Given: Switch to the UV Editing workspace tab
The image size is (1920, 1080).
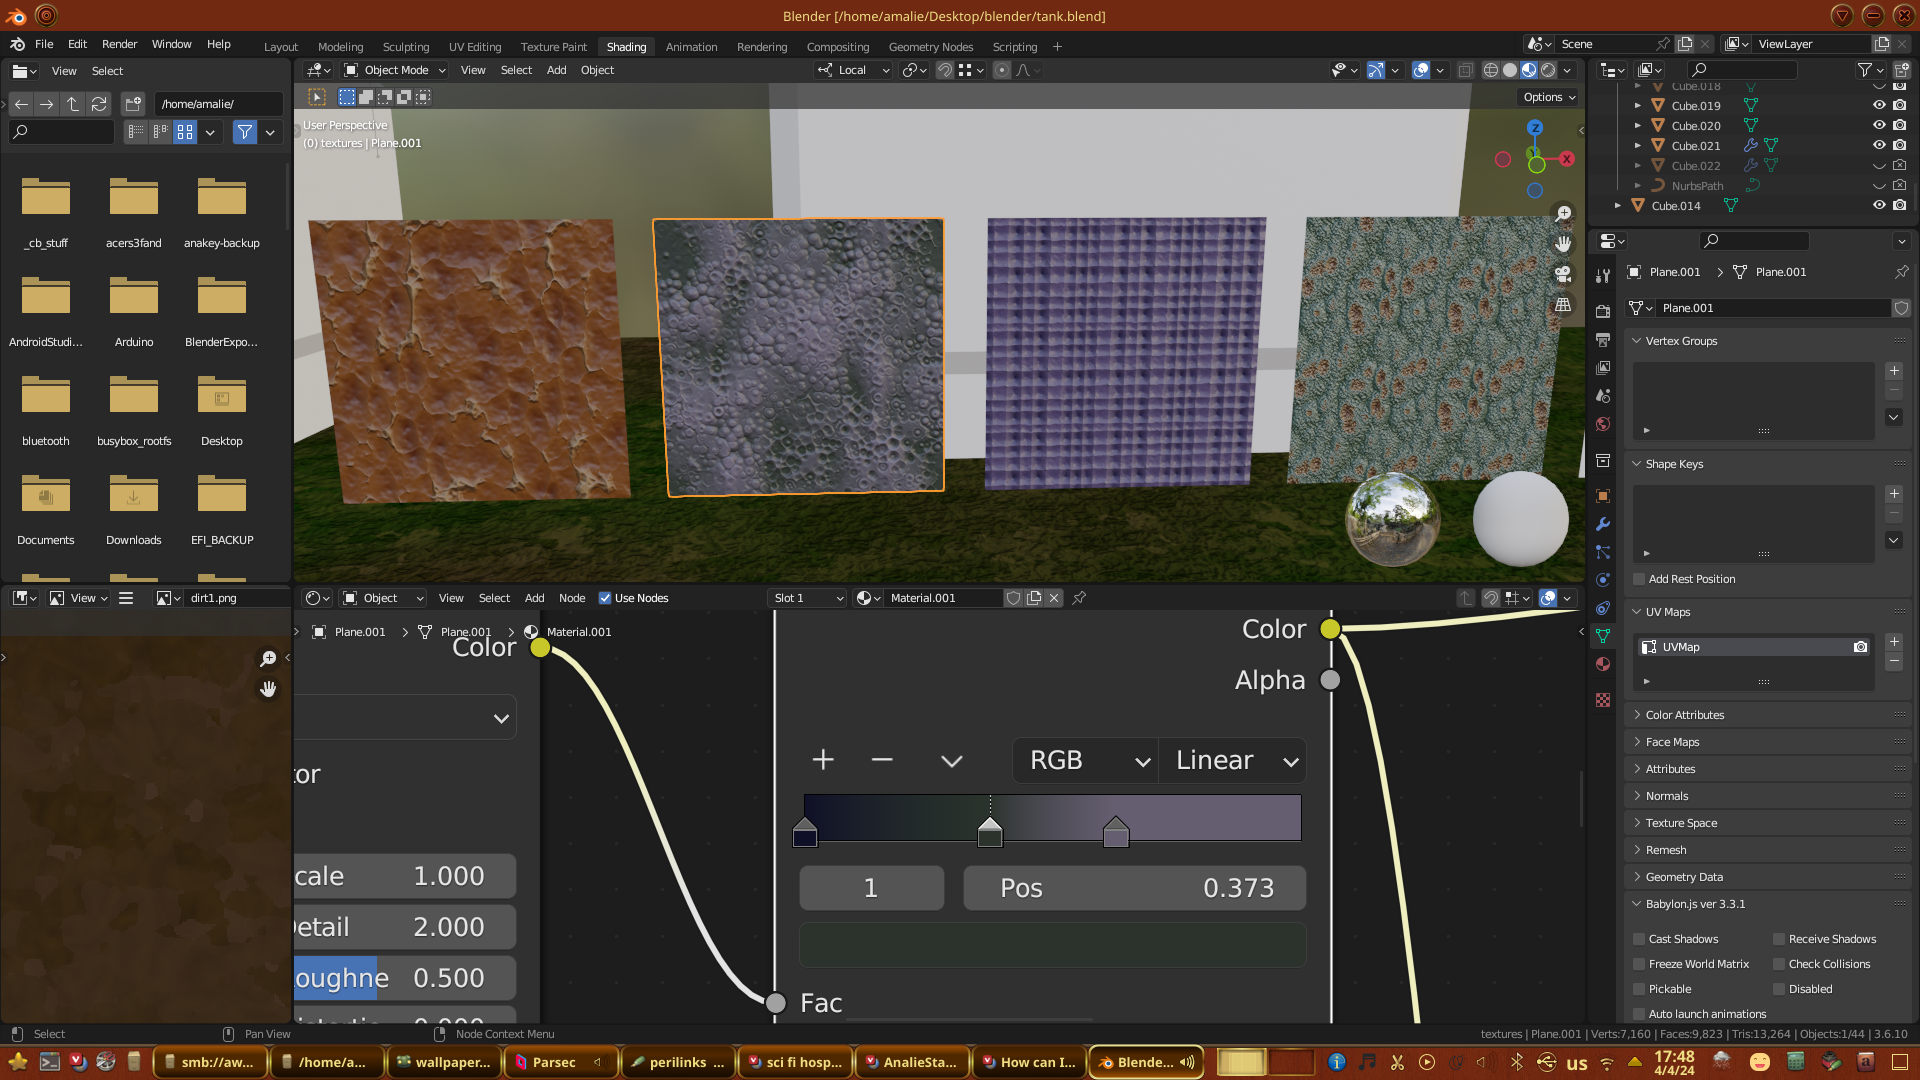Looking at the screenshot, I should tap(474, 47).
